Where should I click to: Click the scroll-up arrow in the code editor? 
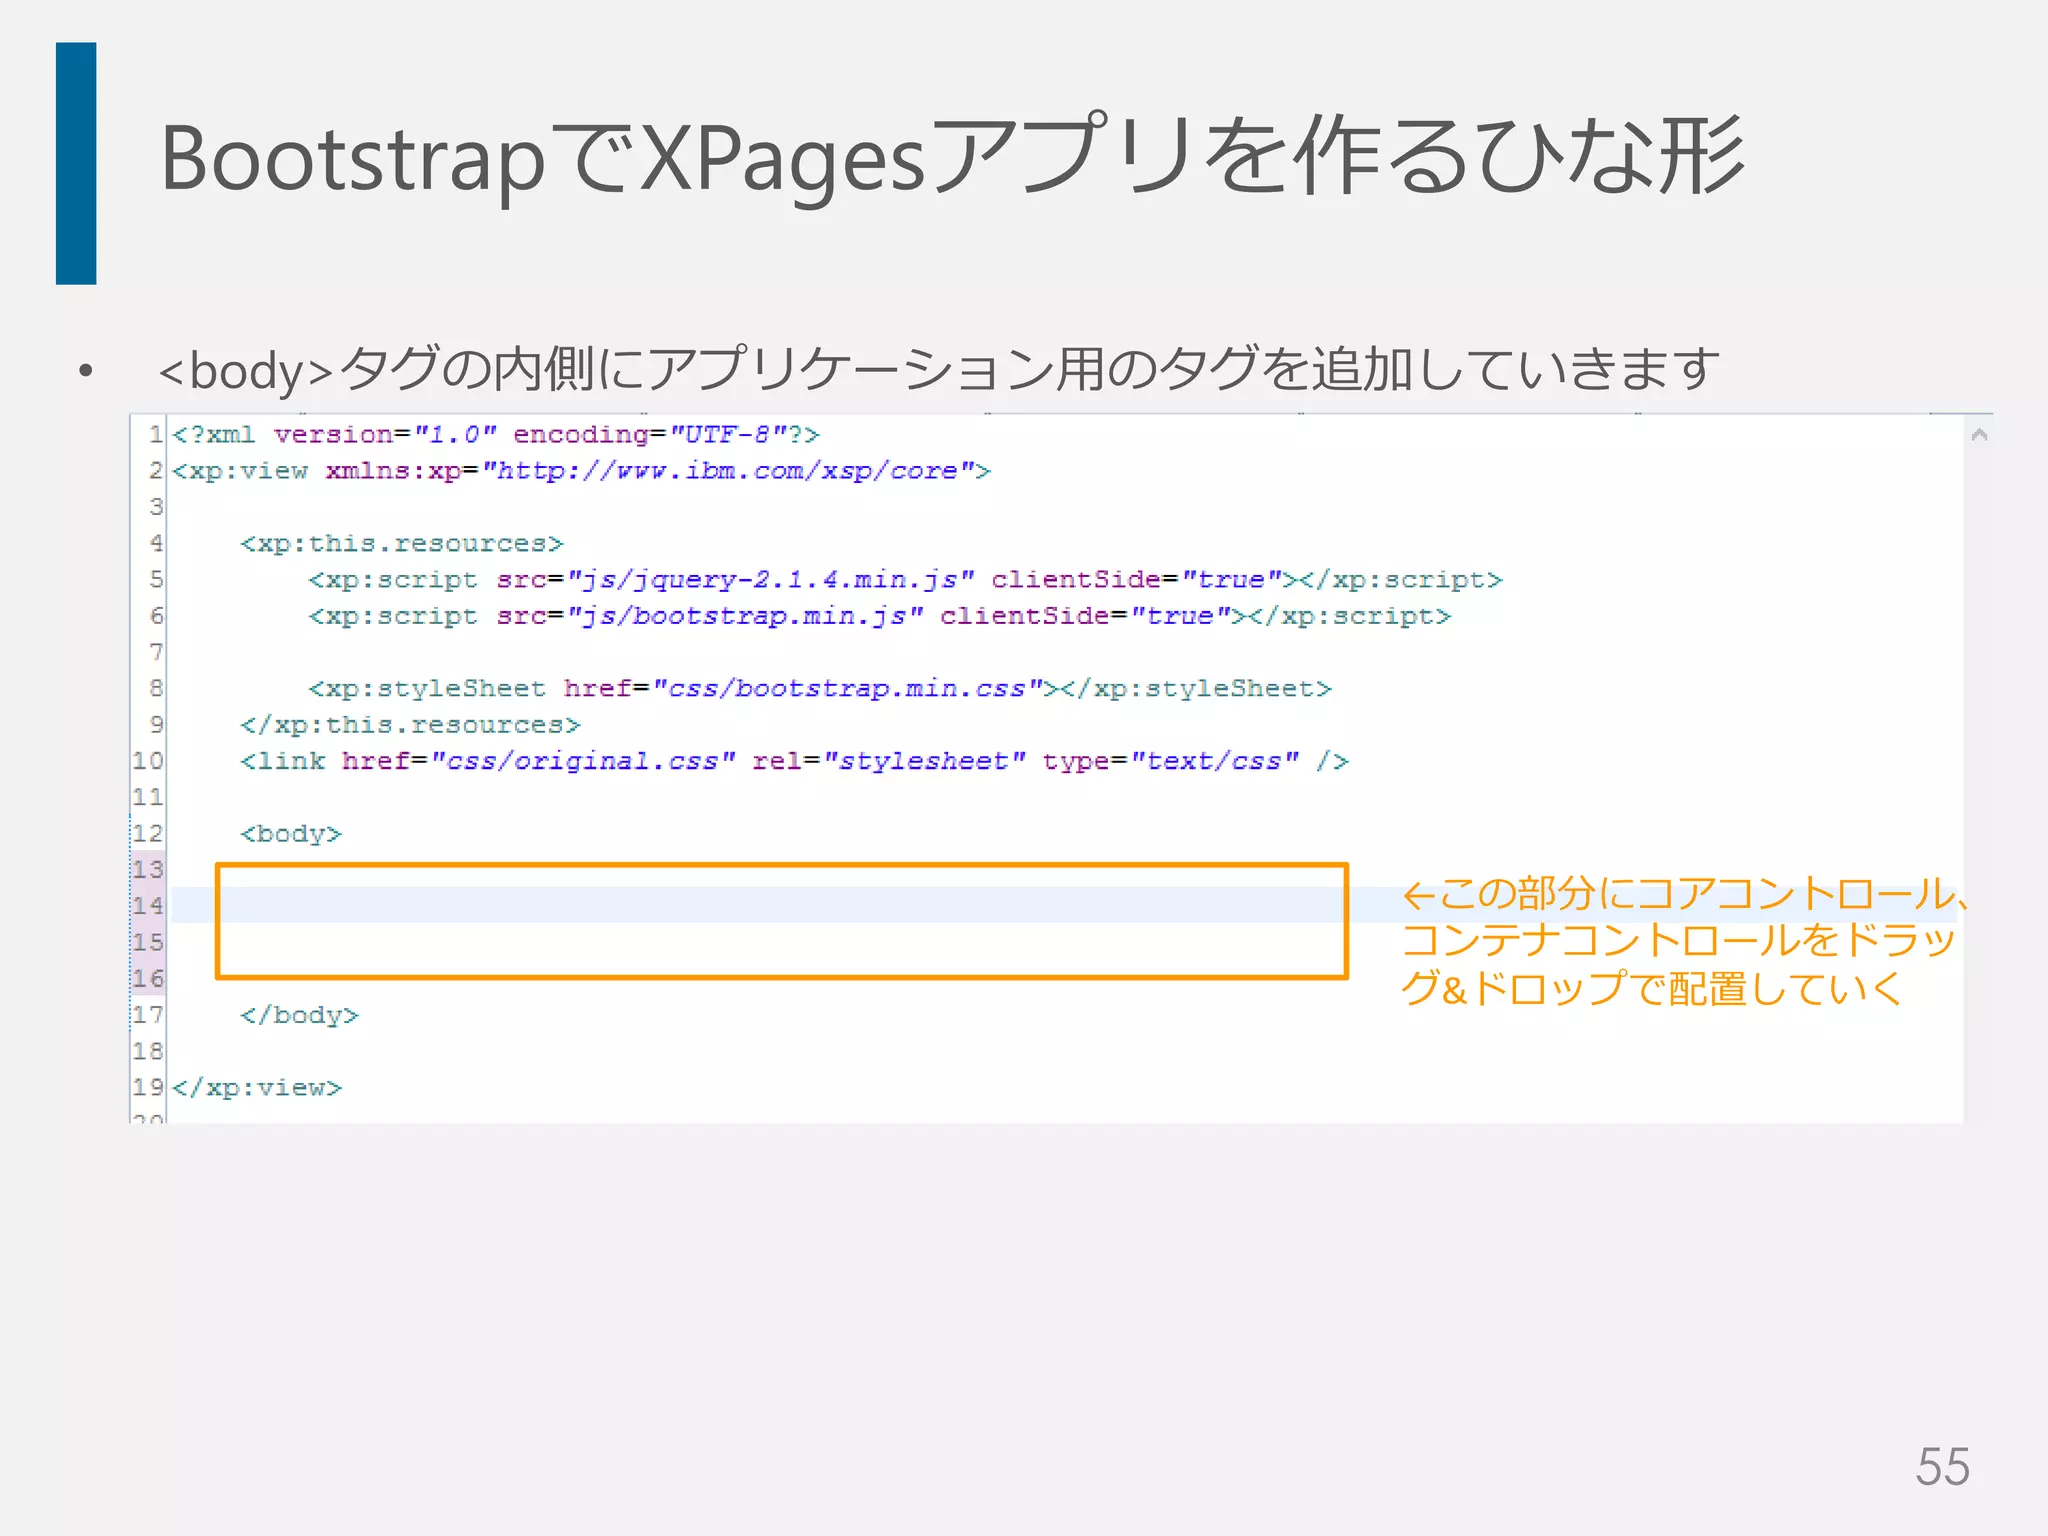[x=1978, y=435]
